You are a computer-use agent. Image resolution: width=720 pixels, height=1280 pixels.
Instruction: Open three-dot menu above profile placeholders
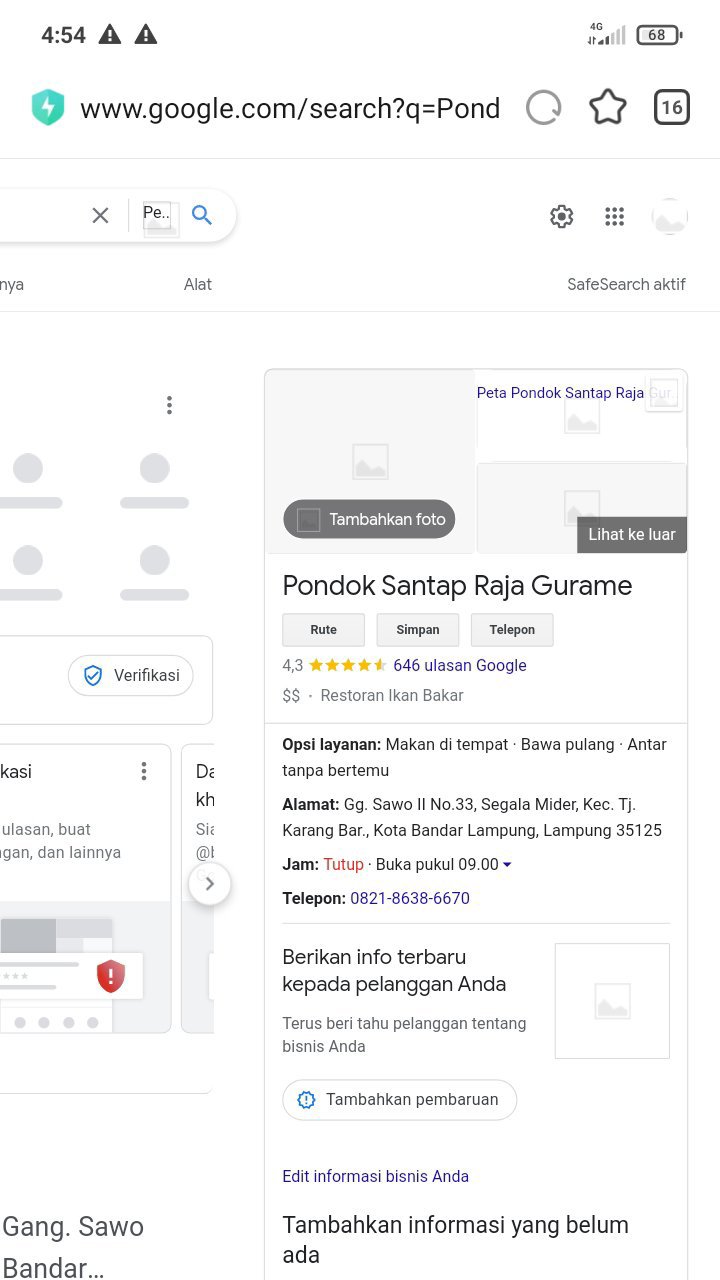[169, 405]
